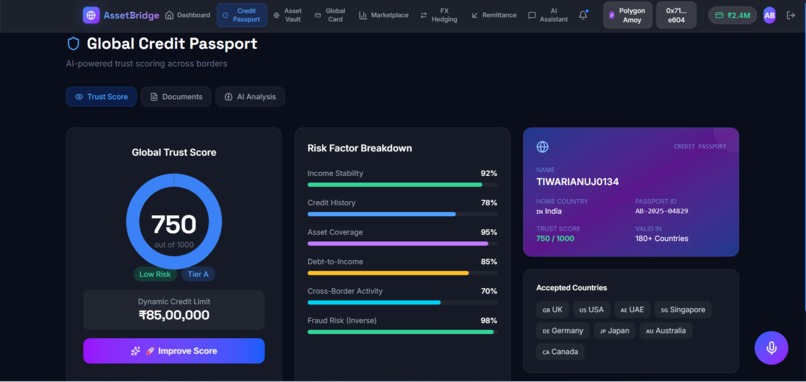Click the Remittance arrow icon
The height and width of the screenshot is (382, 806).
coord(474,15)
